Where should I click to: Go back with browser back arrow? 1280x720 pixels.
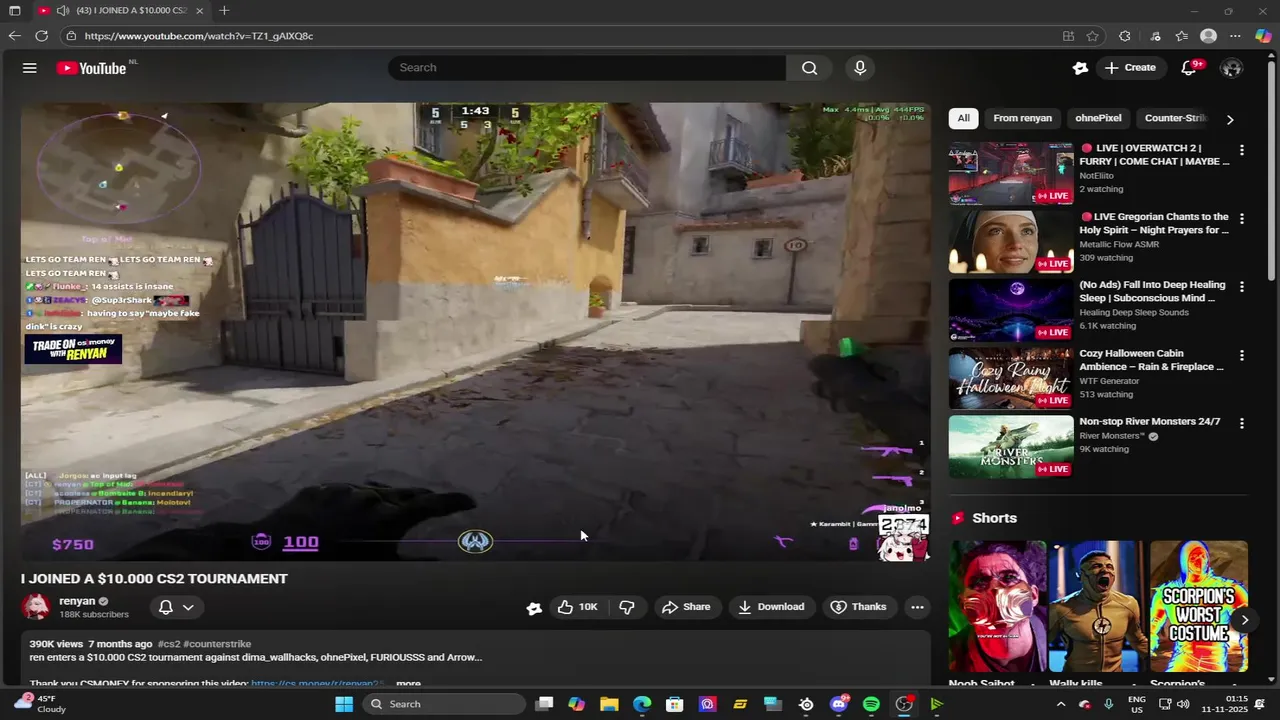[x=14, y=36]
